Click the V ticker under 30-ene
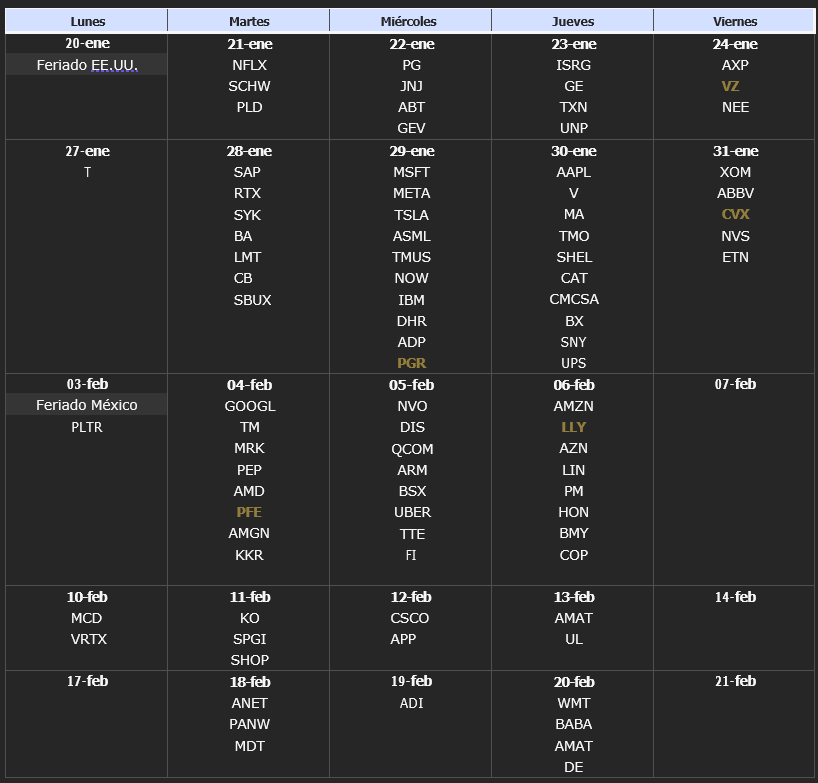Screen dimensions: 818x783 pyautogui.click(x=573, y=193)
